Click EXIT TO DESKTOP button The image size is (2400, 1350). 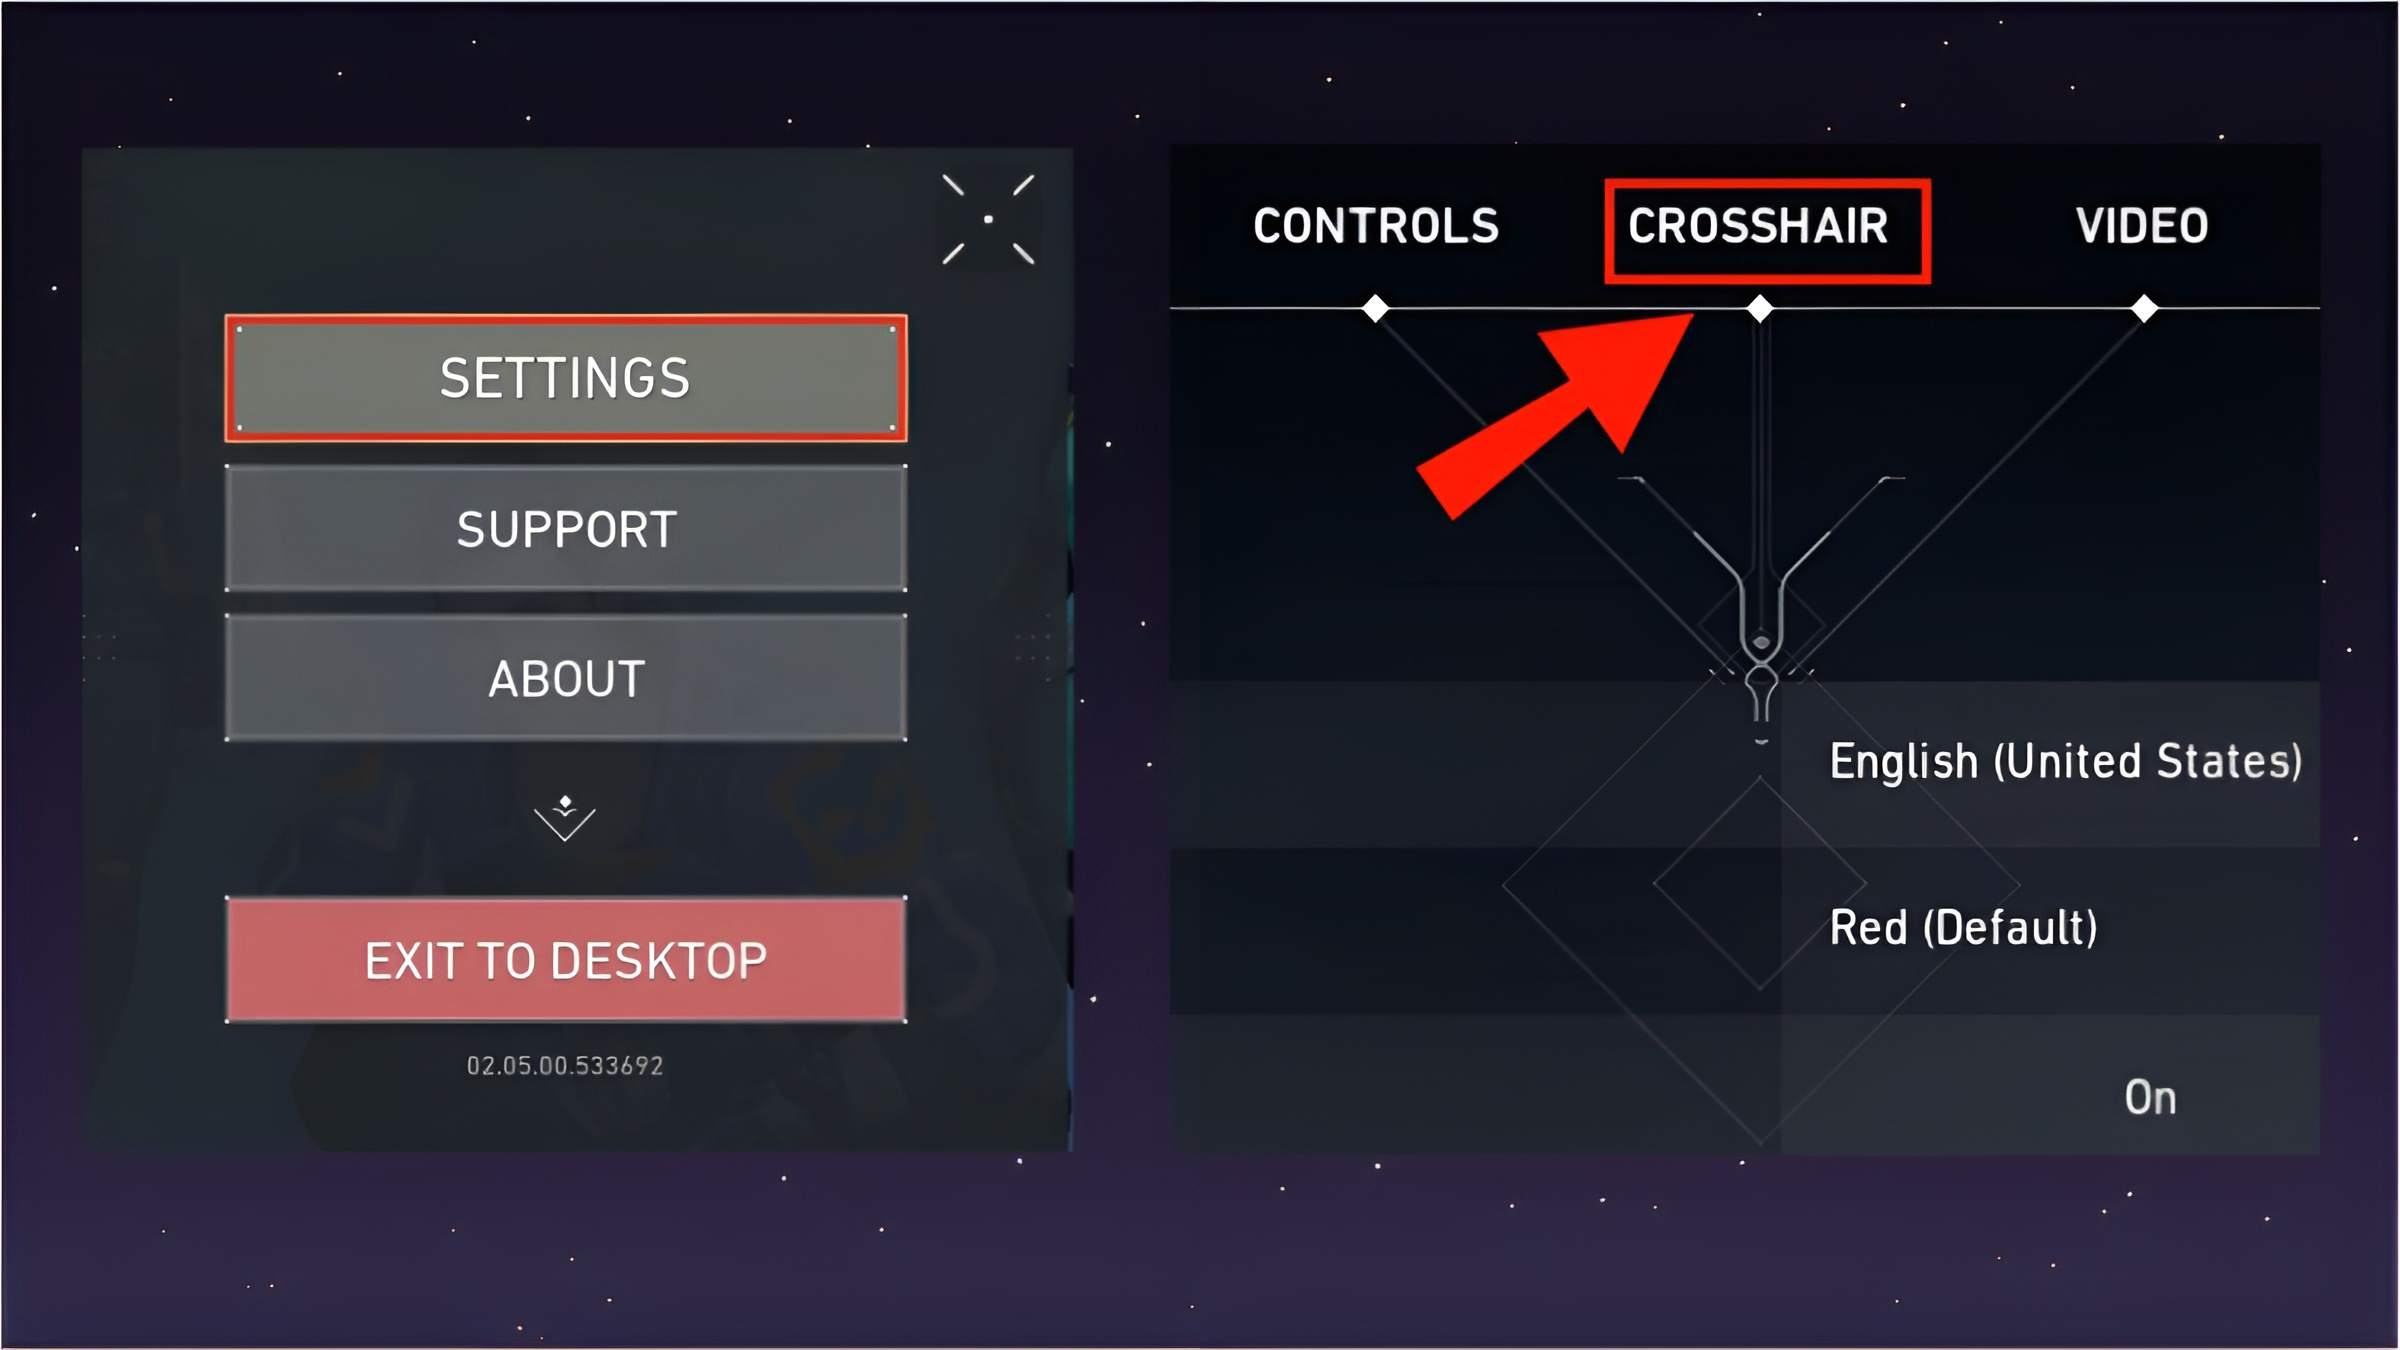pos(567,959)
